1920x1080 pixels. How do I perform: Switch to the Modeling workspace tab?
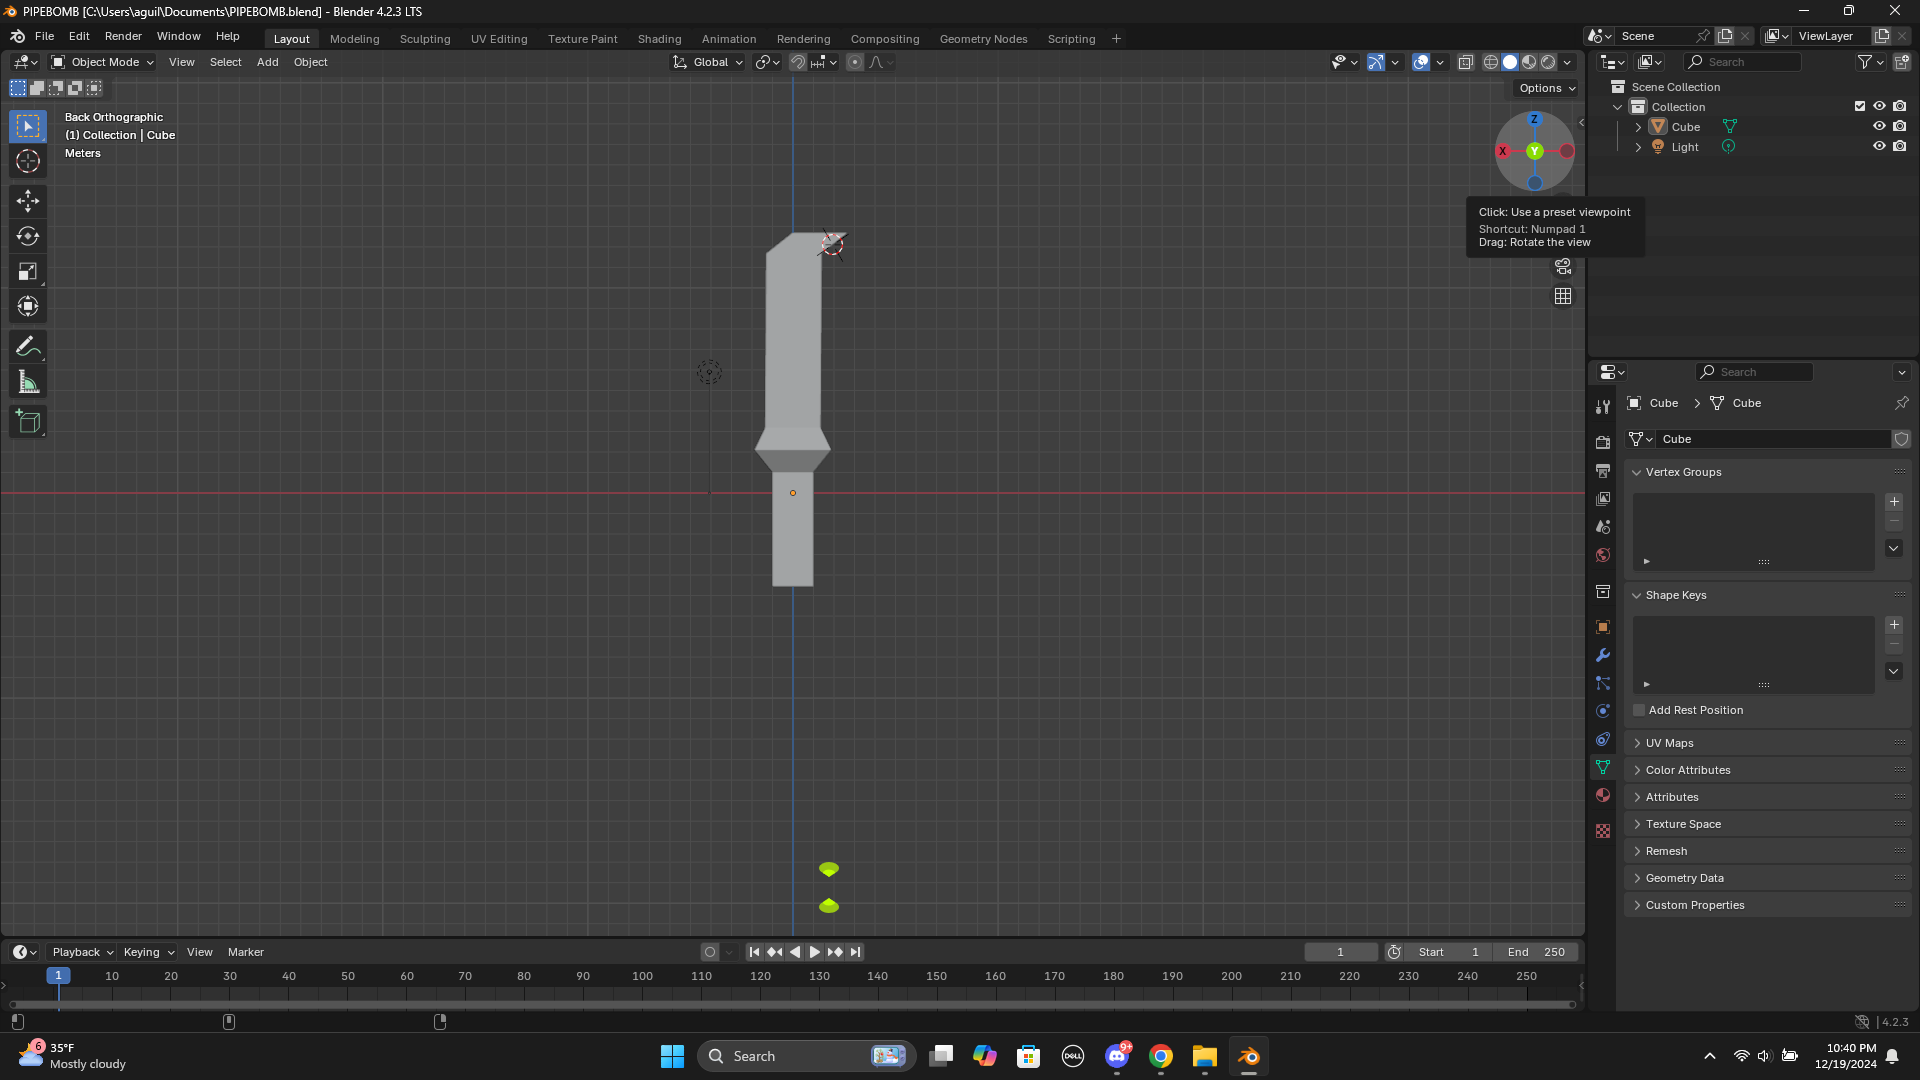pos(355,39)
